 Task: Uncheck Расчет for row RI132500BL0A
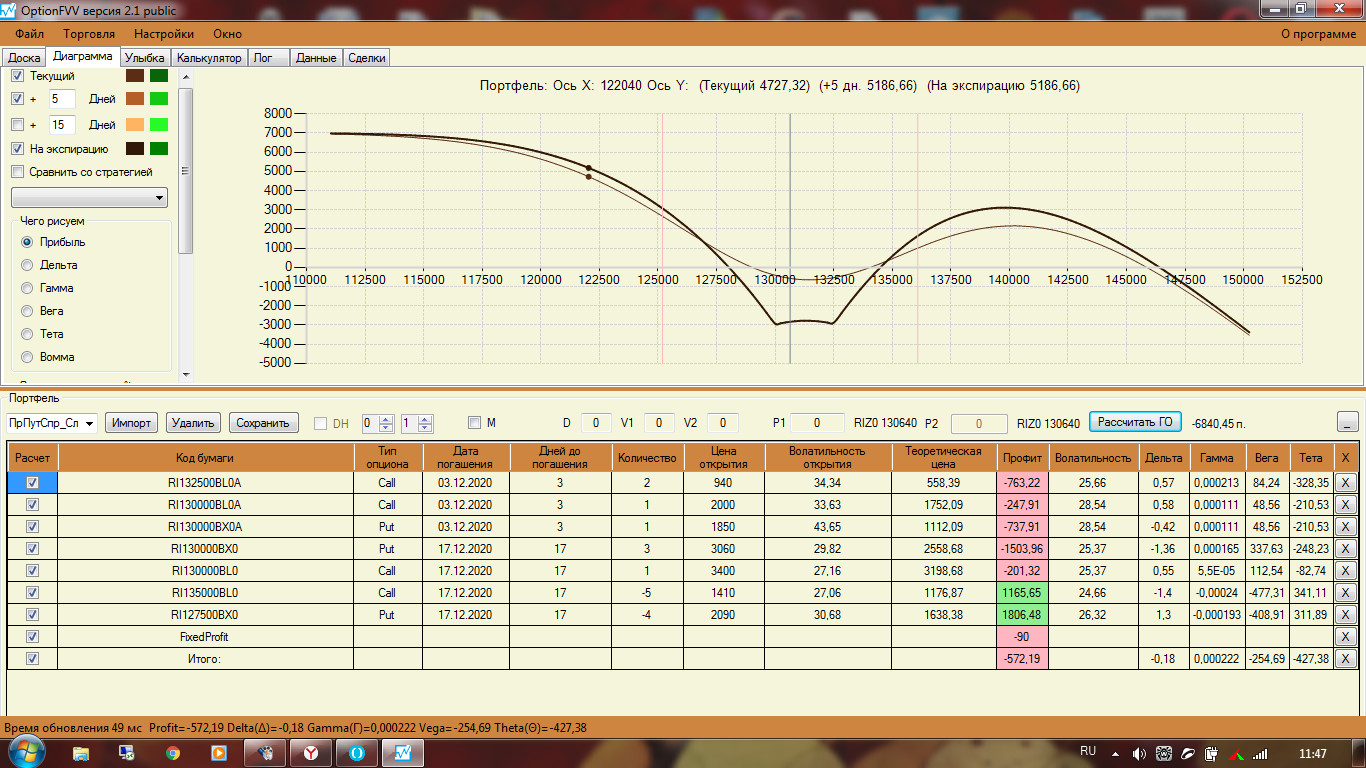[x=32, y=482]
